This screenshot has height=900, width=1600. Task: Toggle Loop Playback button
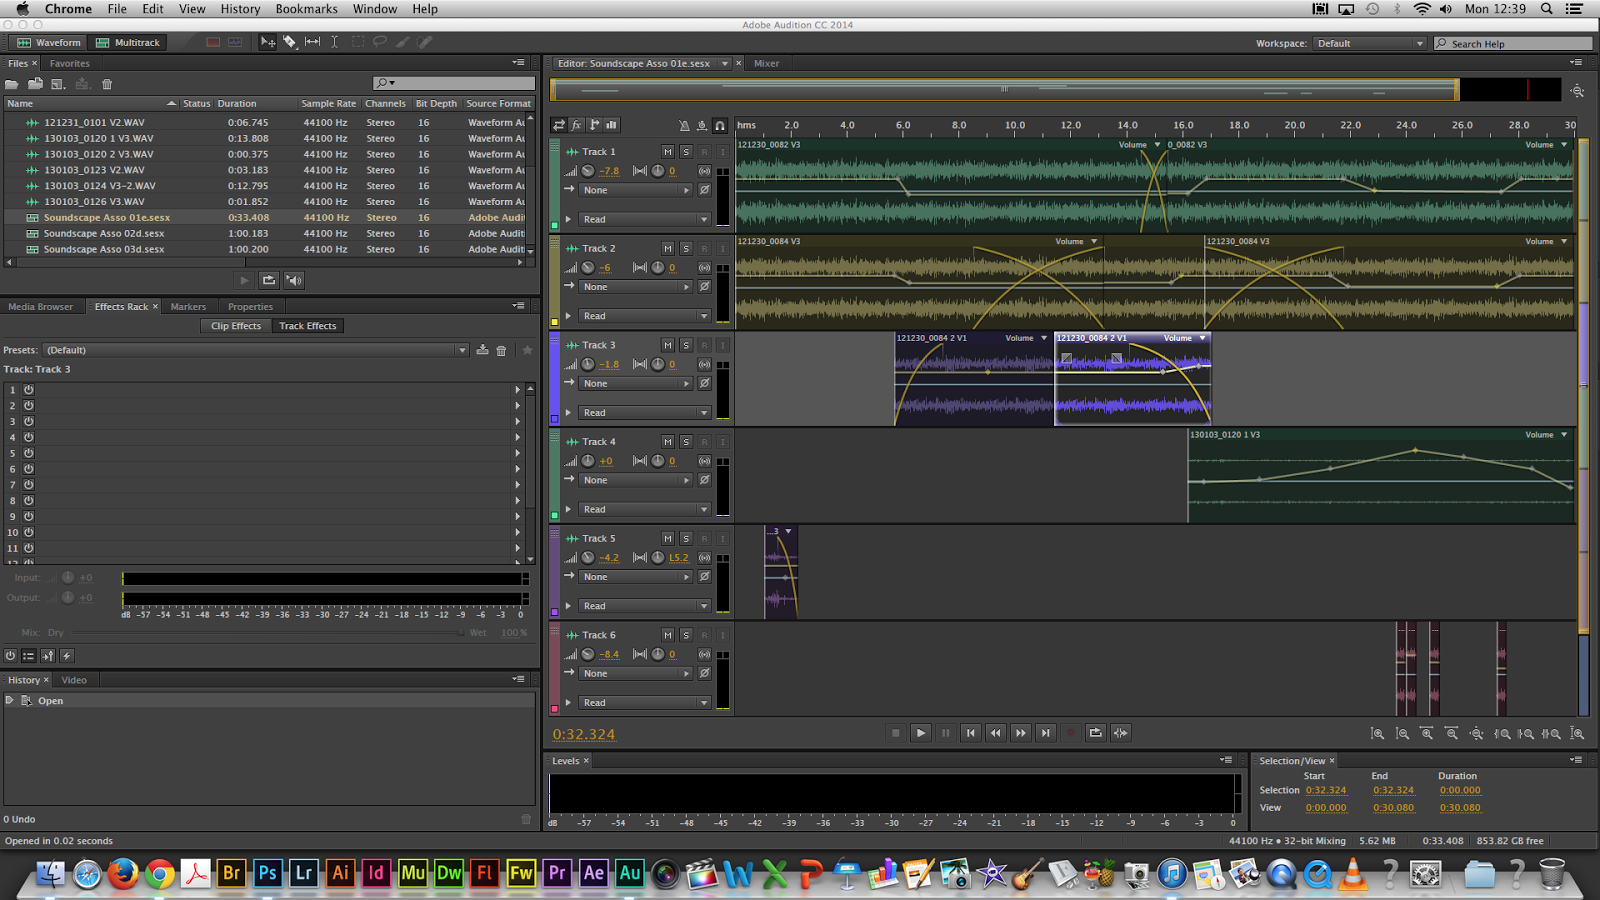point(1095,733)
